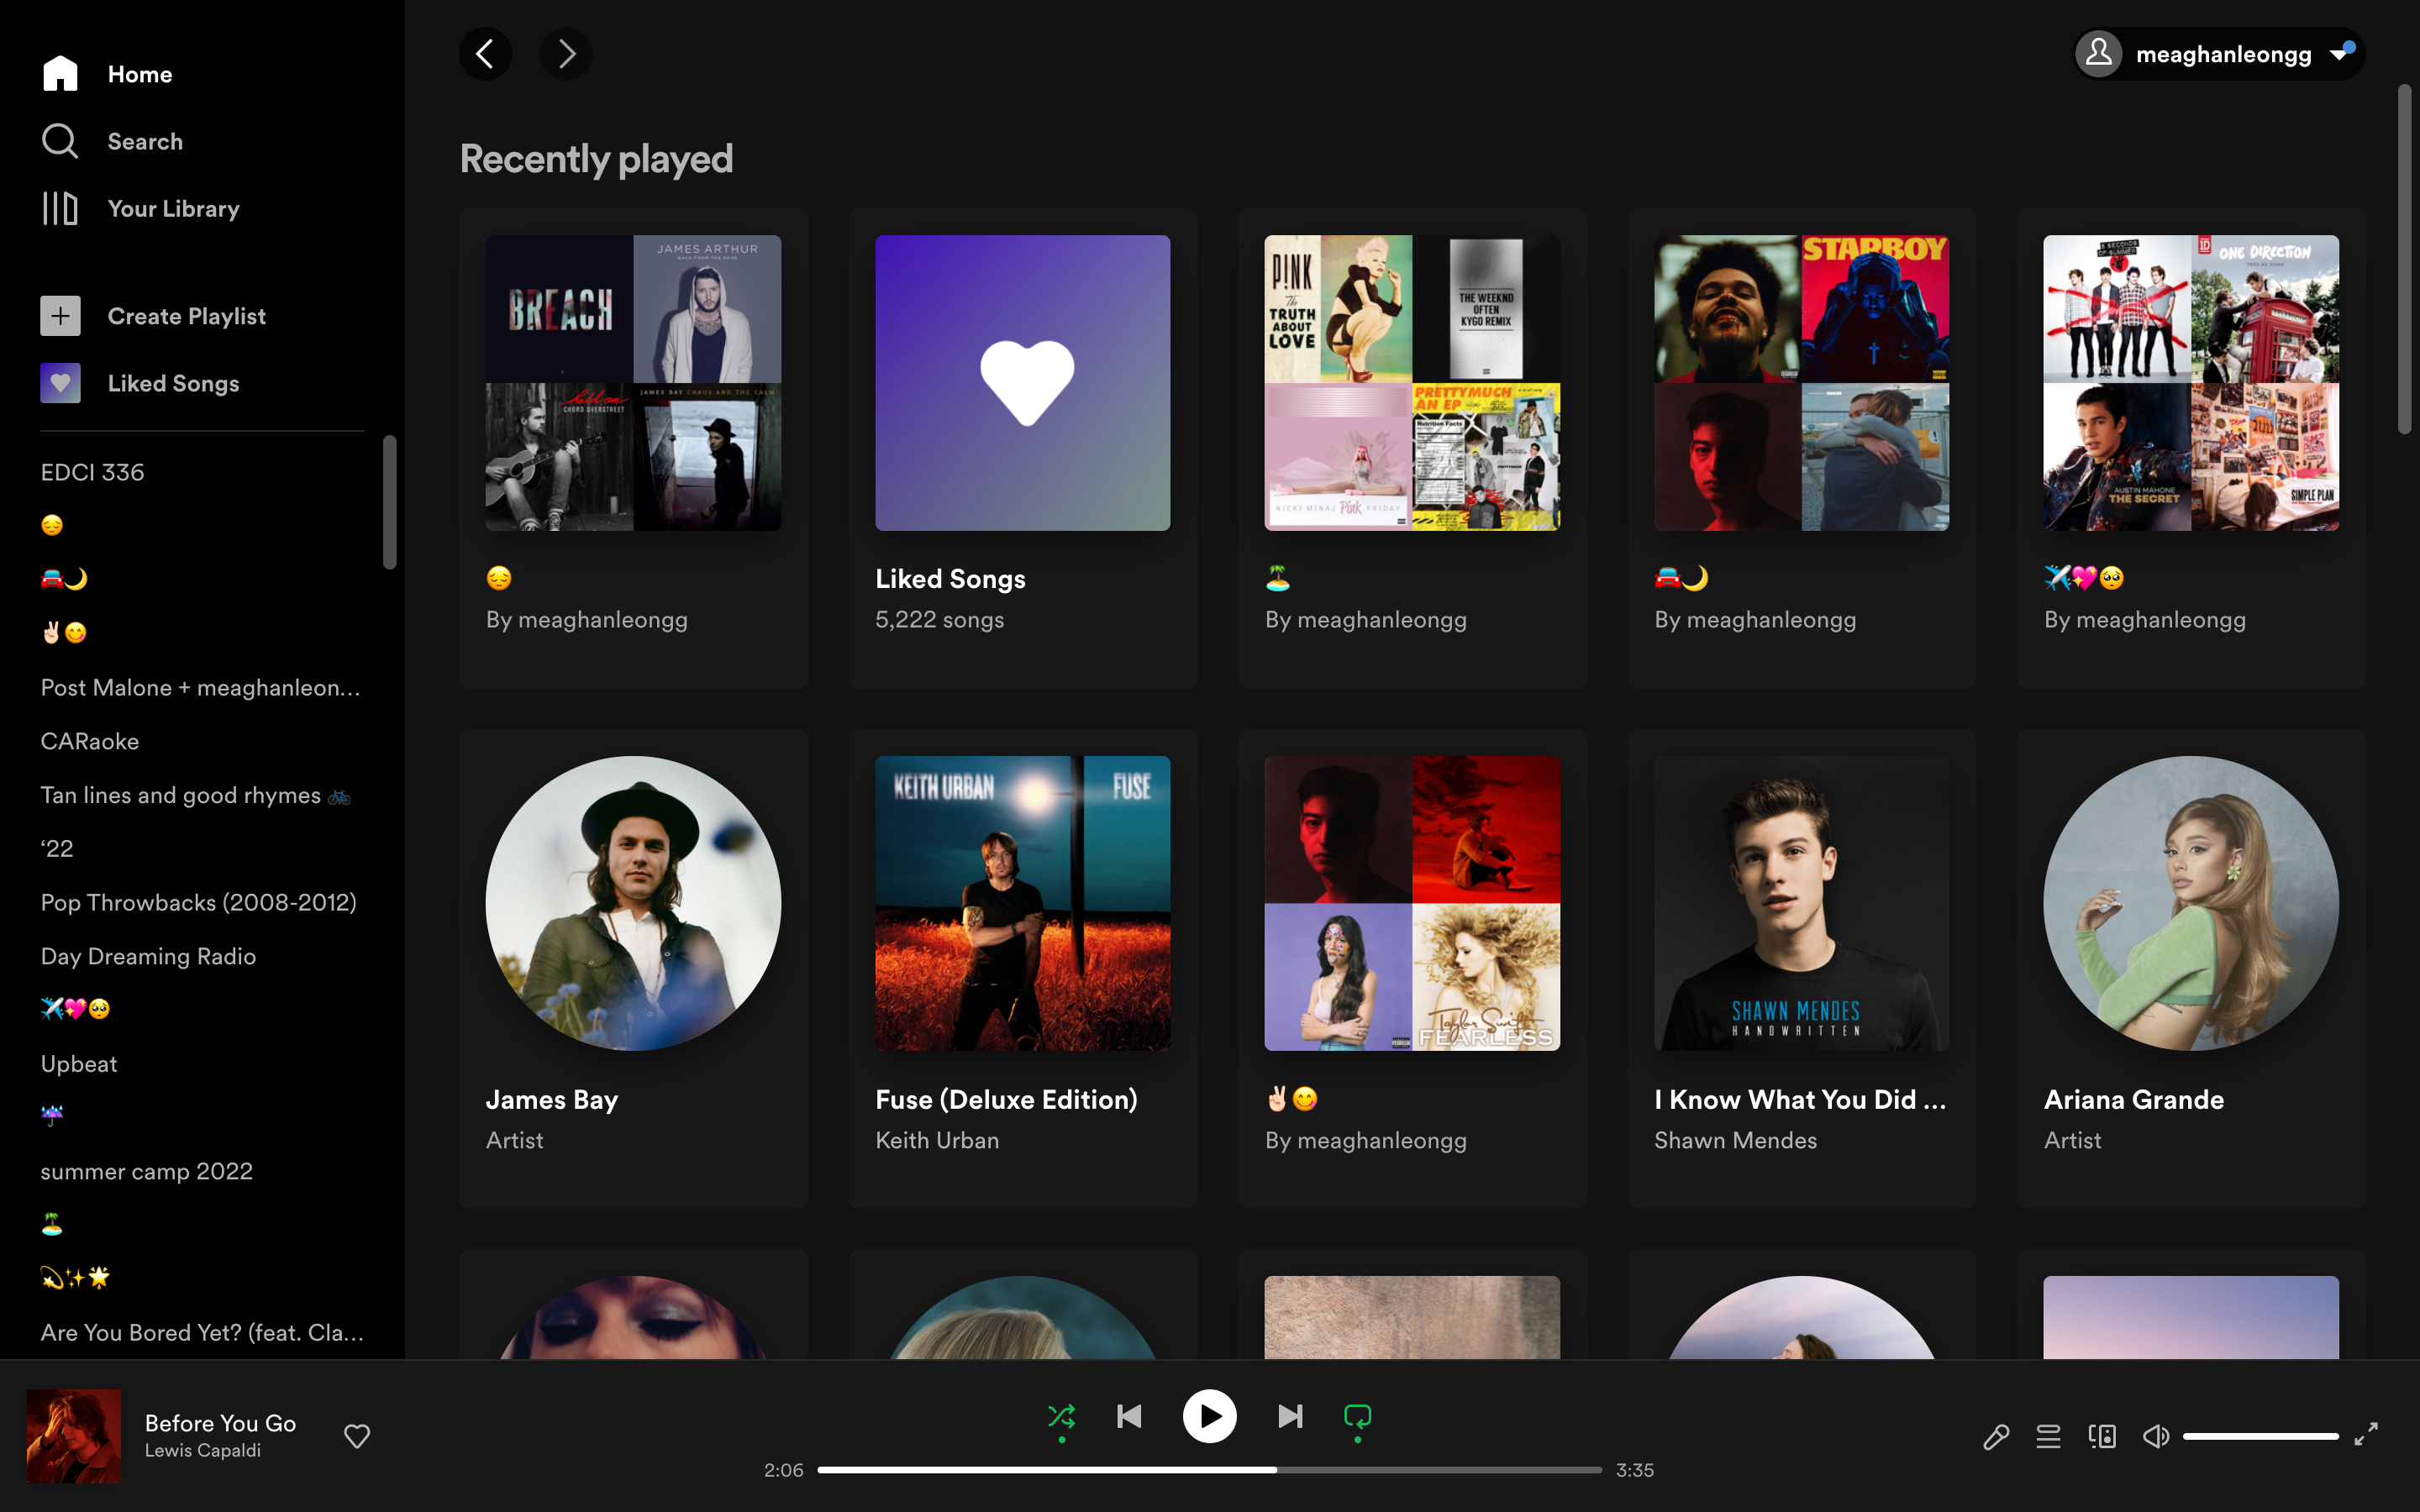Open the play queue icon
The image size is (2420, 1512).
pos(2048,1437)
